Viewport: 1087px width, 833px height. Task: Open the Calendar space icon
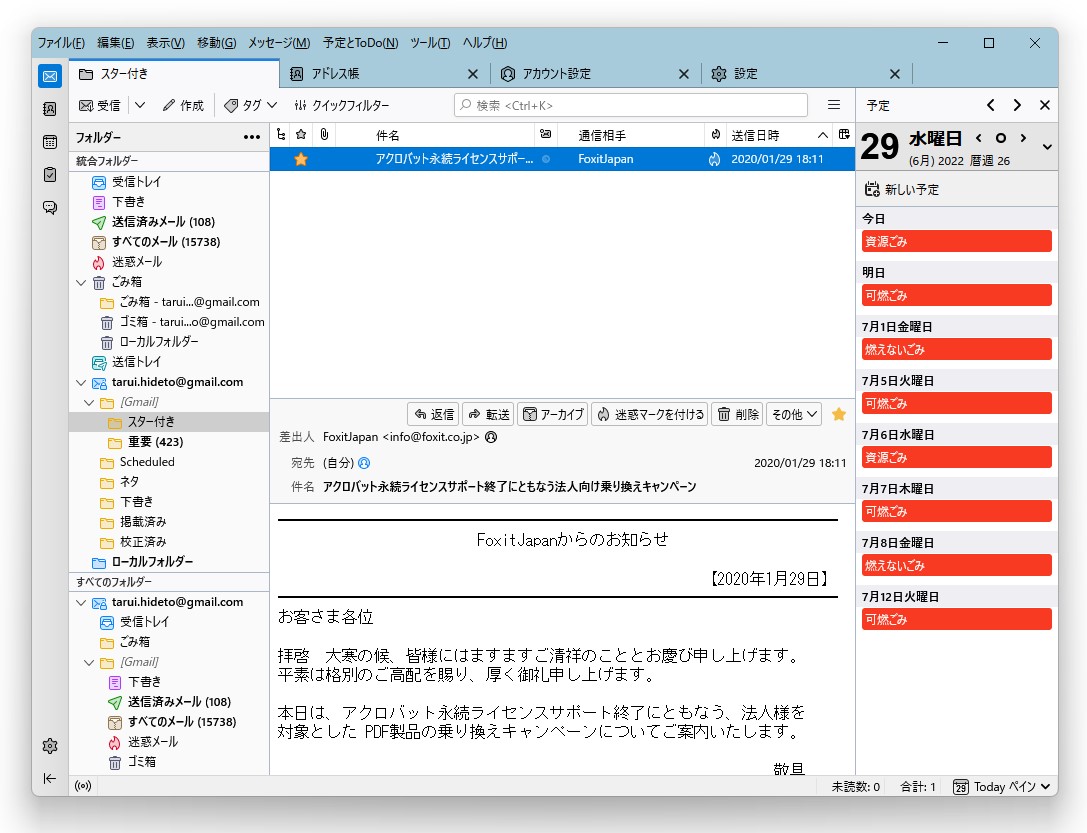coord(50,142)
